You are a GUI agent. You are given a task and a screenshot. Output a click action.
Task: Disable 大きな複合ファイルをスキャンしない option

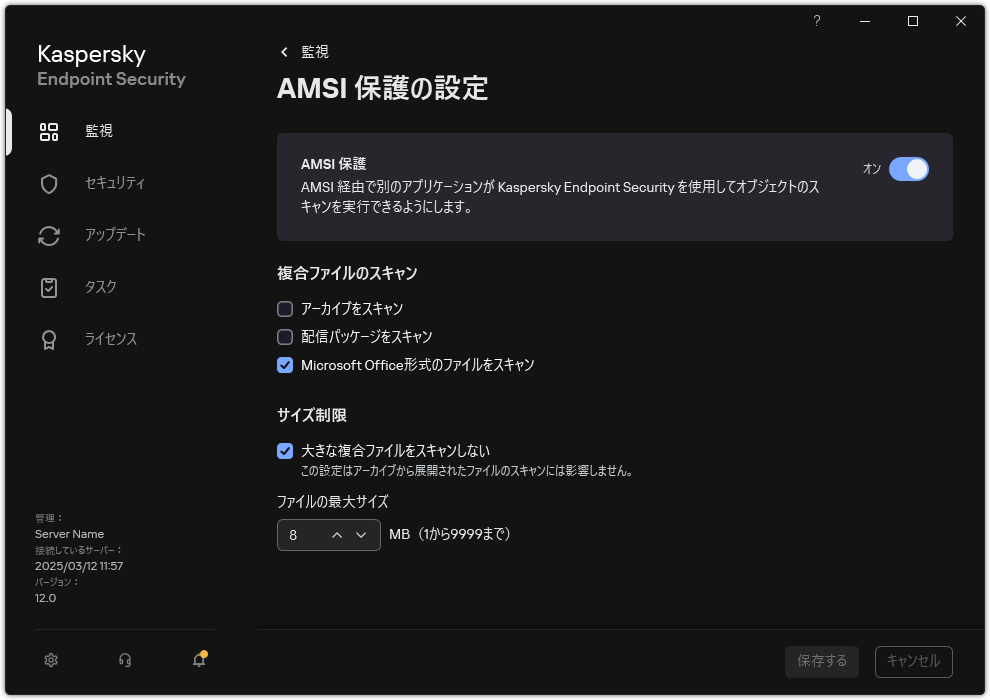click(x=285, y=450)
